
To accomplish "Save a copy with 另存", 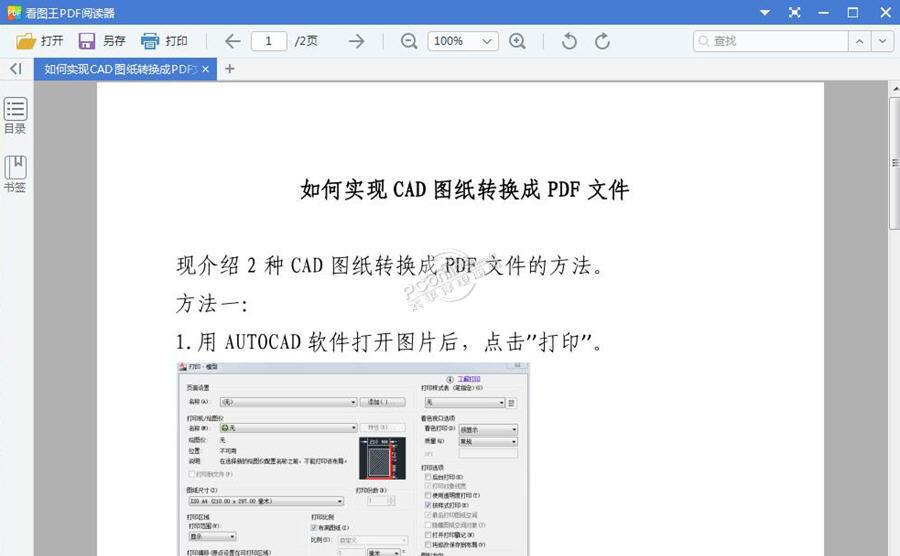I will (102, 41).
